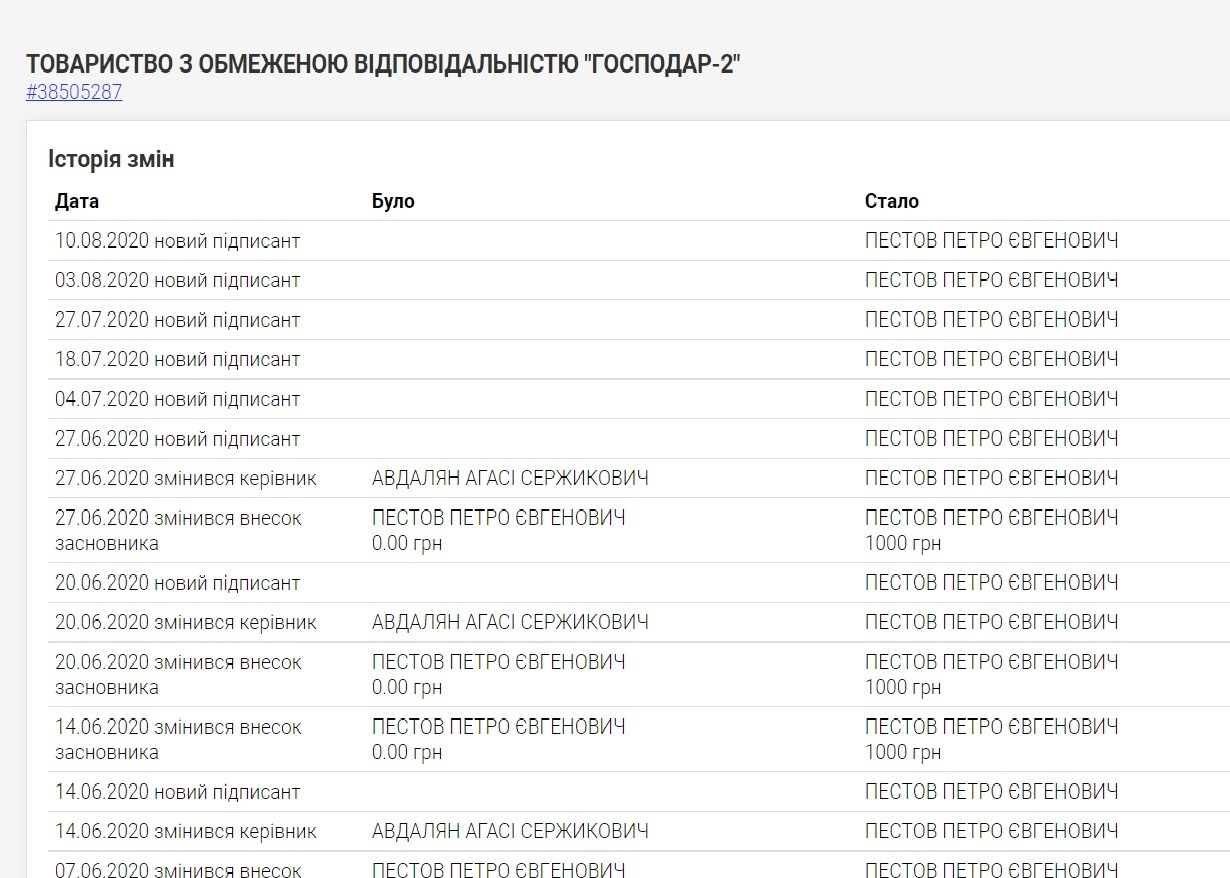This screenshot has width=1230, height=878.
Task: Click 'ПЕСТОВ ПЕТРО ЄВГЕНОВИЧ' in 27.07.2020 row
Action: 992,321
